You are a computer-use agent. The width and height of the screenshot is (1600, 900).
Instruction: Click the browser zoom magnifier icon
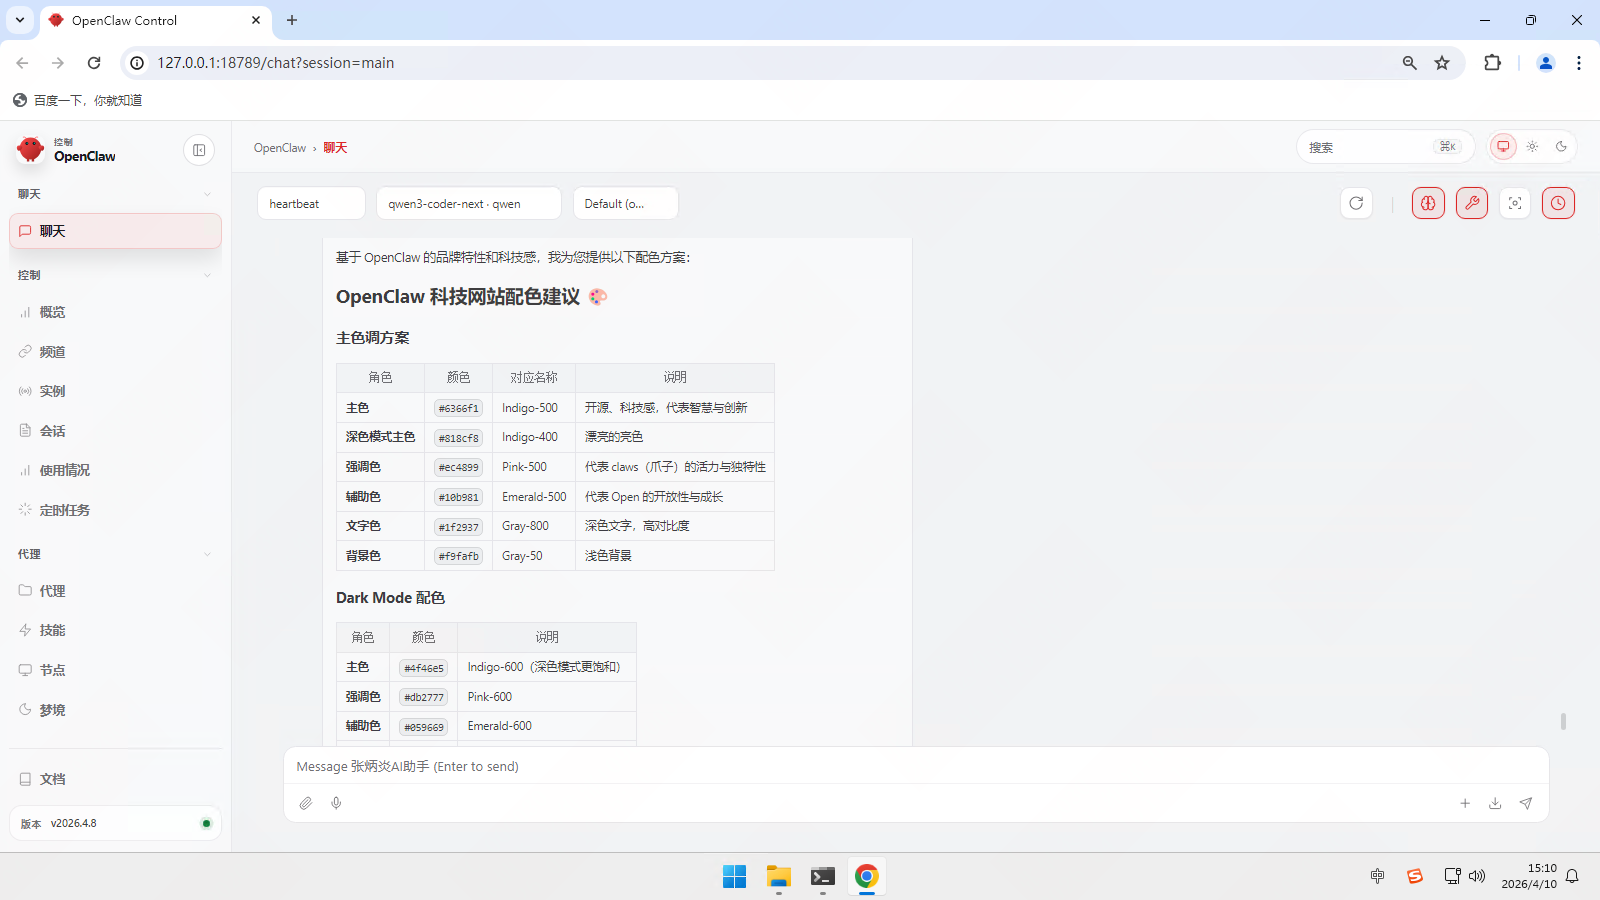(x=1409, y=63)
